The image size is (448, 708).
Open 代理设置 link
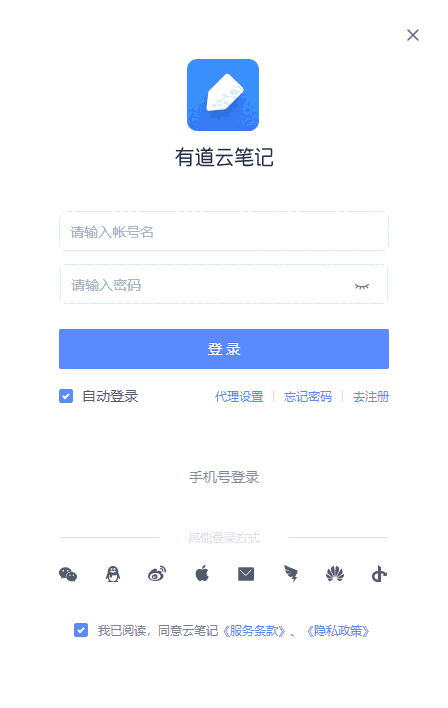pos(239,396)
